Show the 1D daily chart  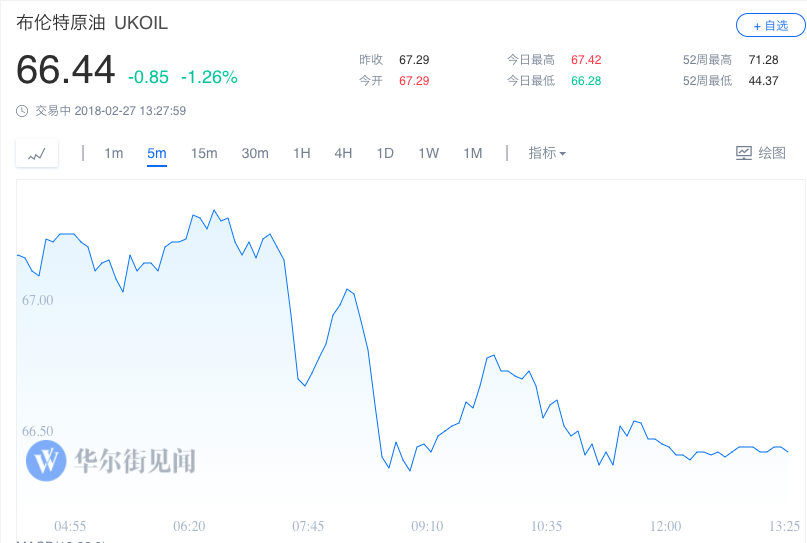click(385, 153)
